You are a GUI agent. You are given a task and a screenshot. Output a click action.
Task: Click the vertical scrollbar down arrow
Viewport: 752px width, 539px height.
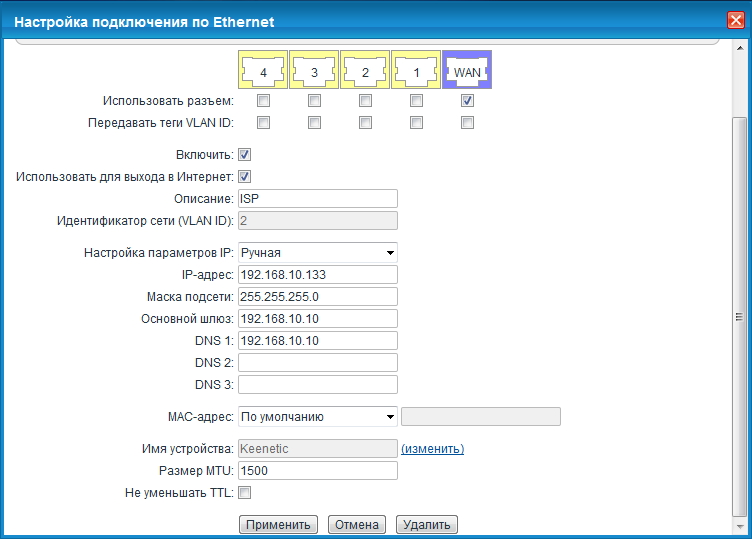coord(740,531)
